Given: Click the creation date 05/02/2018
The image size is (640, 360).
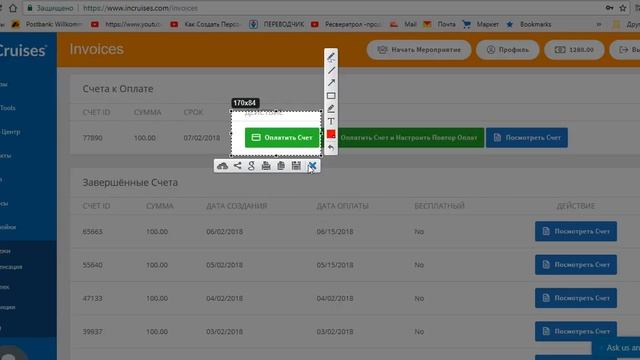Looking at the screenshot, I should click(225, 265).
